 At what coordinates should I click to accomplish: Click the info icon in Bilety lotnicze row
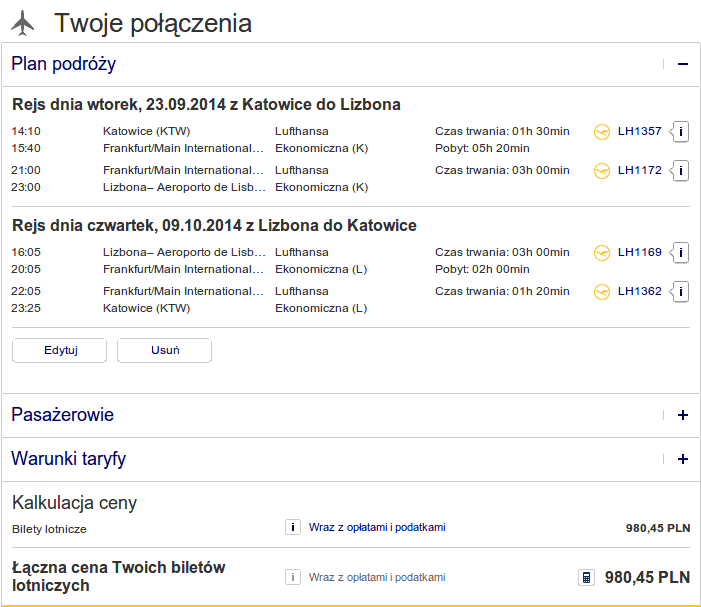coord(293,527)
